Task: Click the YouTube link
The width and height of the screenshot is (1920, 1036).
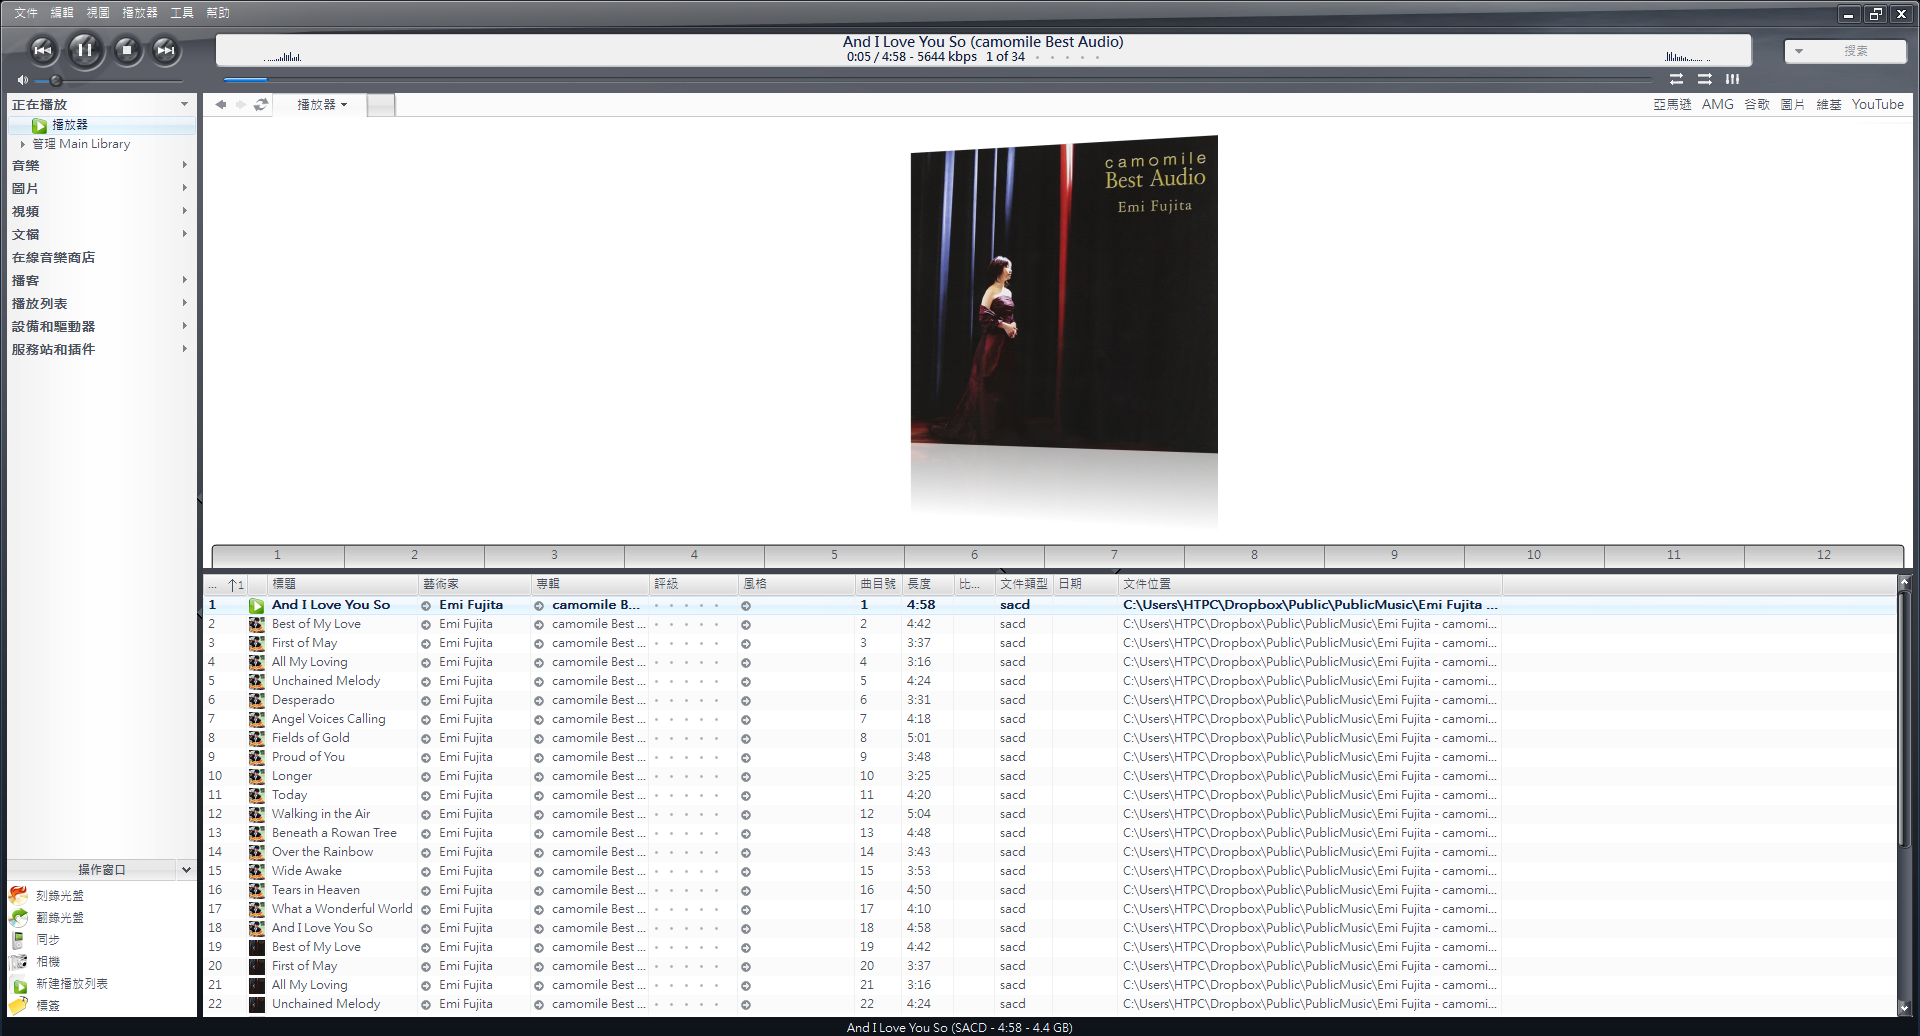Action: (1877, 104)
